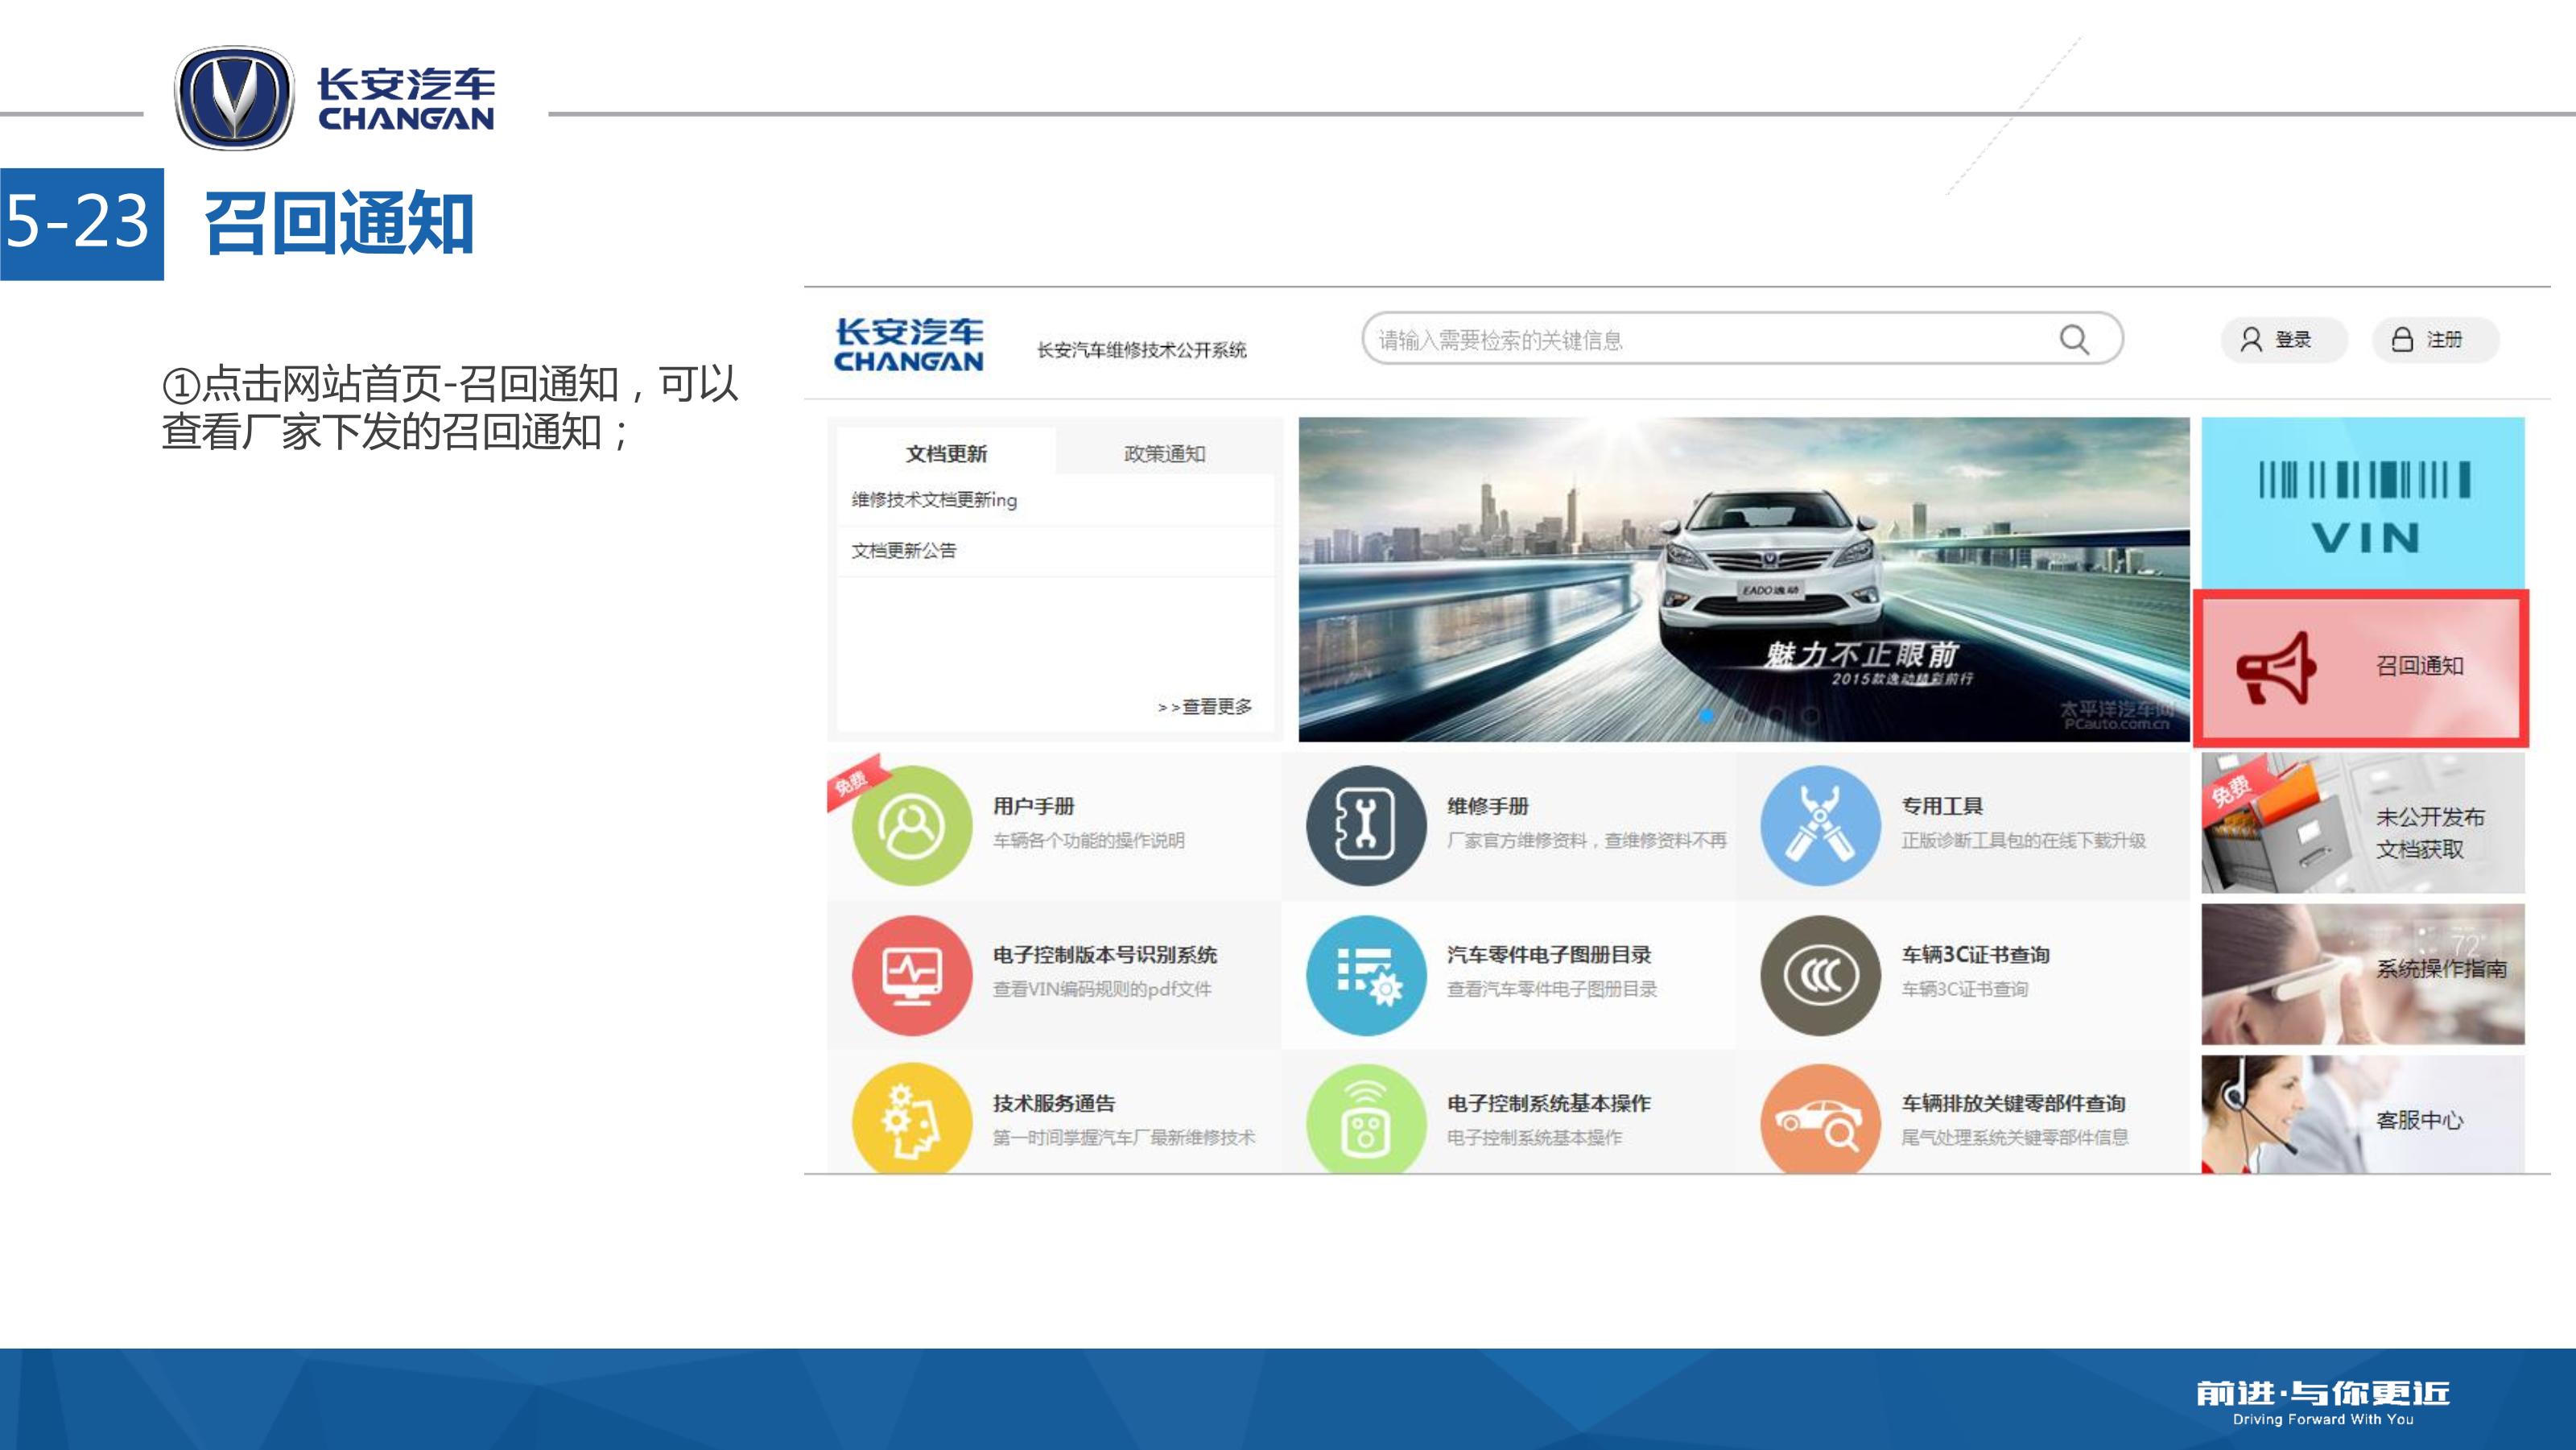Image resolution: width=2576 pixels, height=1450 pixels.
Task: Select the second carousel indicator dot
Action: [1741, 716]
